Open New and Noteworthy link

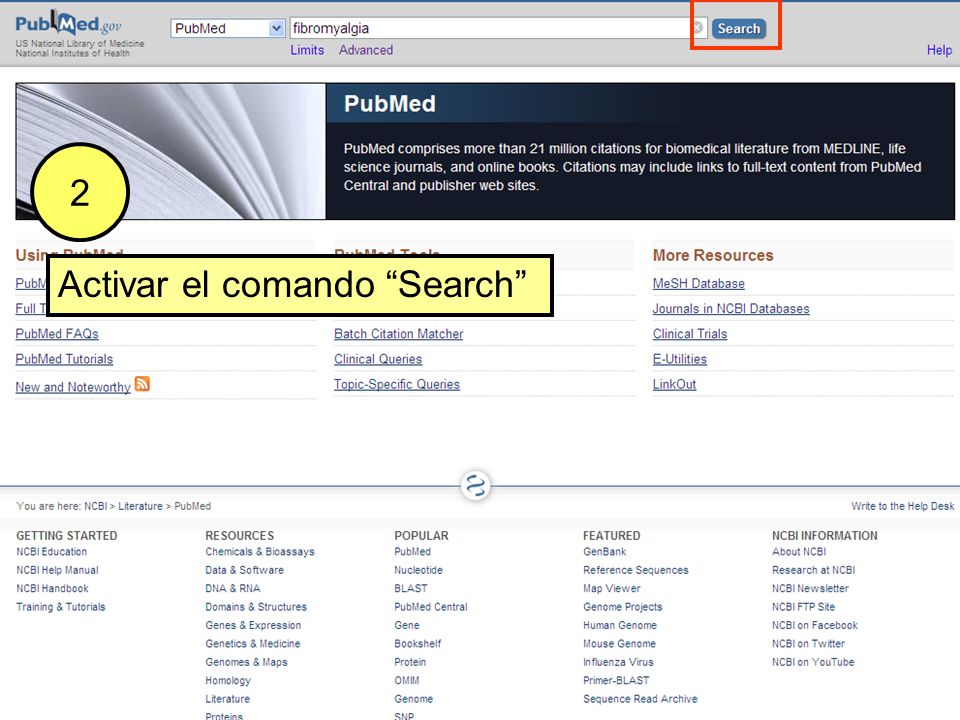73,387
